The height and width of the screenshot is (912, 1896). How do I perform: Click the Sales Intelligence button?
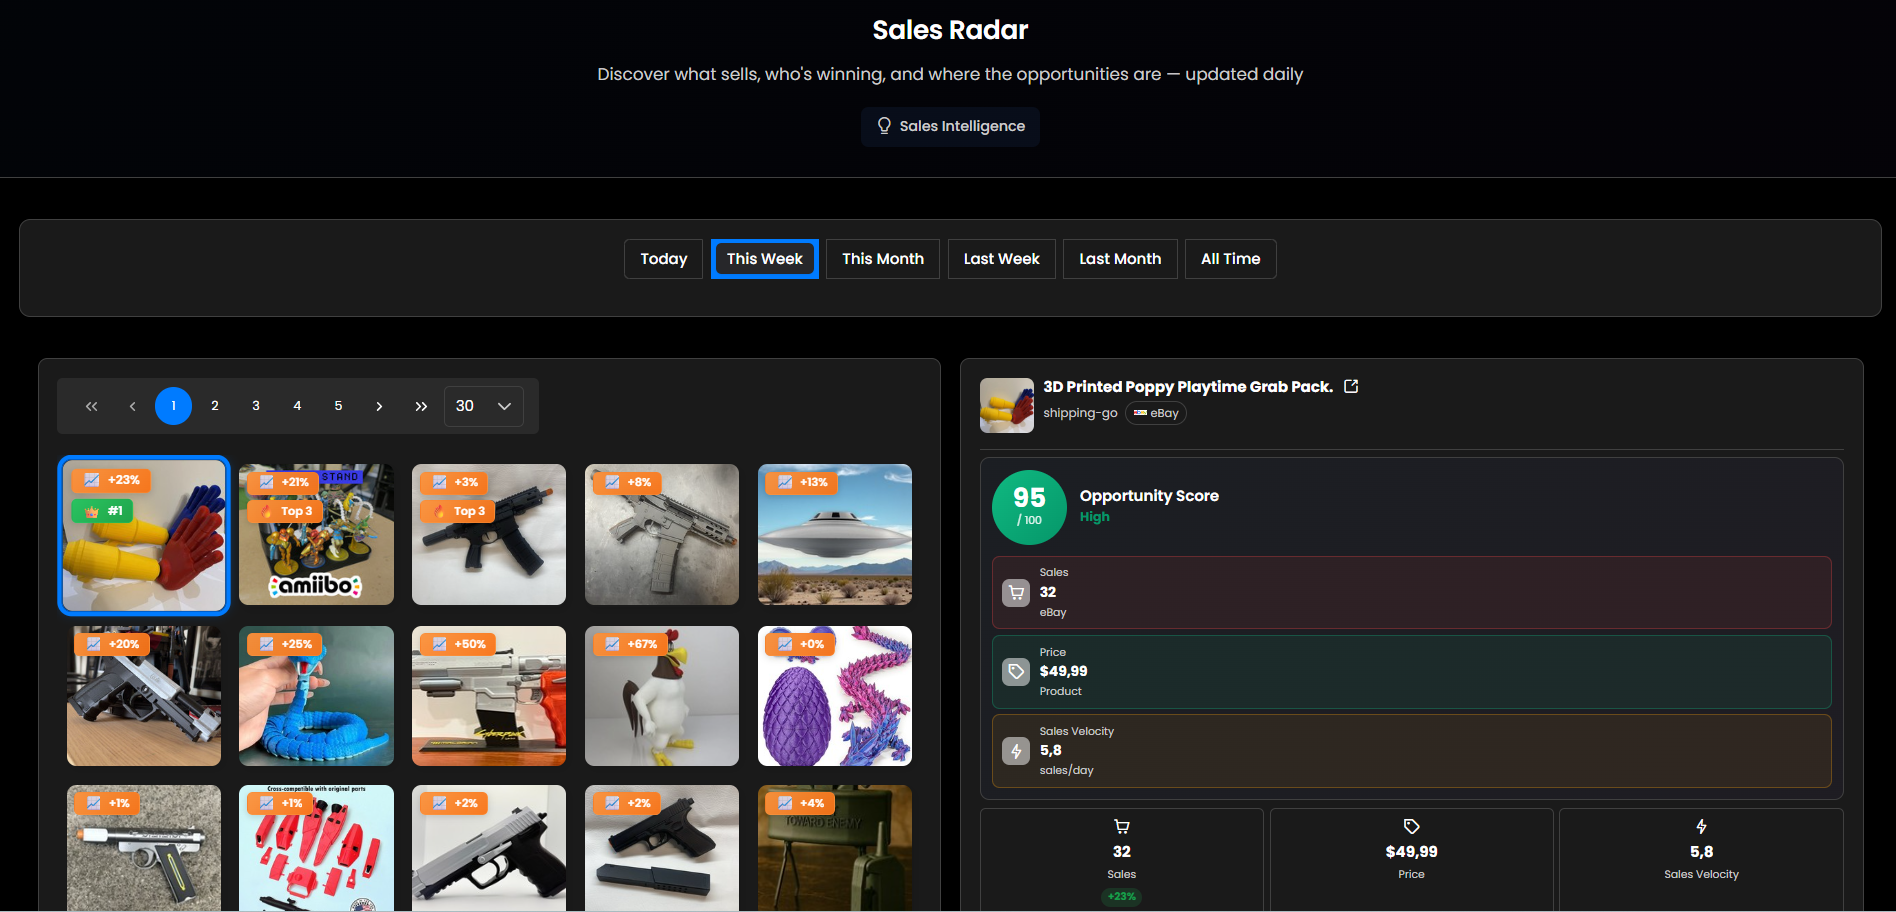point(950,127)
